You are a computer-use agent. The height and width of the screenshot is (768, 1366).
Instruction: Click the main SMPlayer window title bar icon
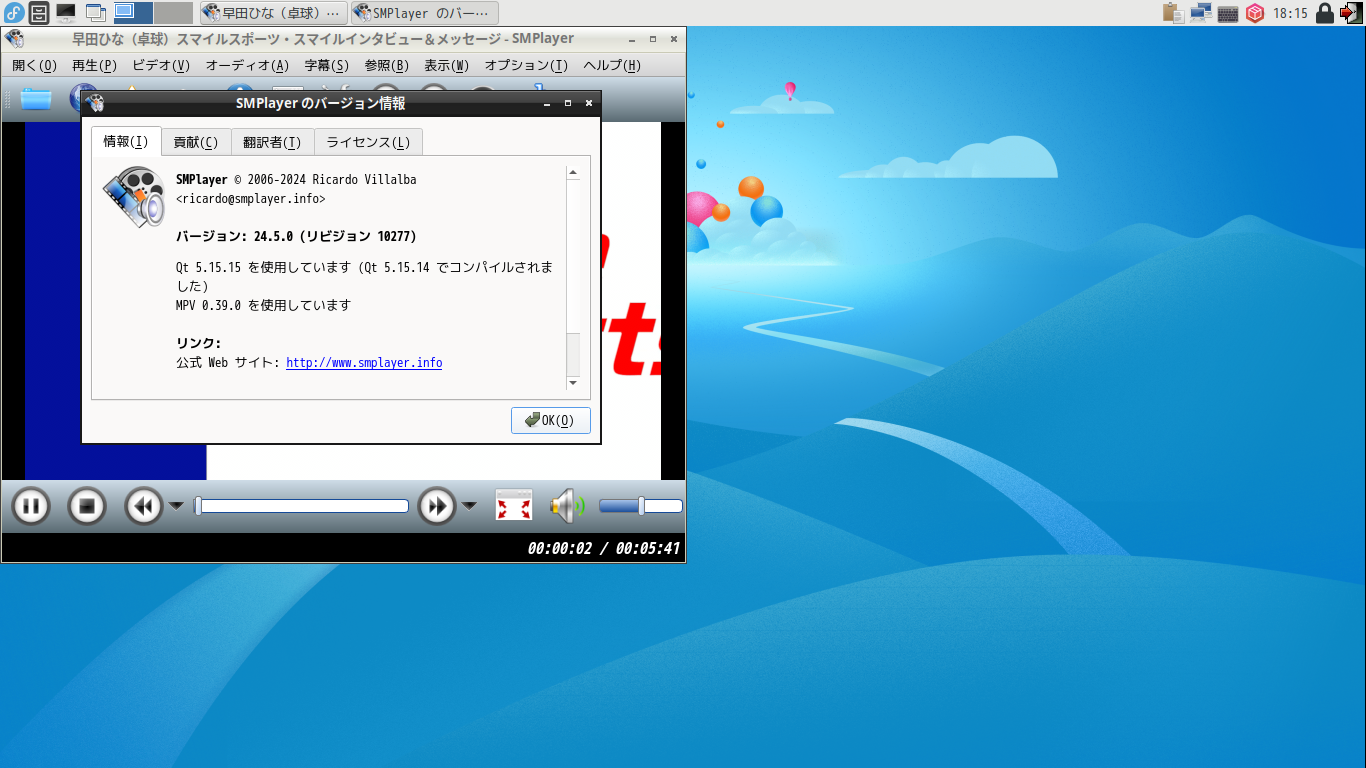[14, 39]
